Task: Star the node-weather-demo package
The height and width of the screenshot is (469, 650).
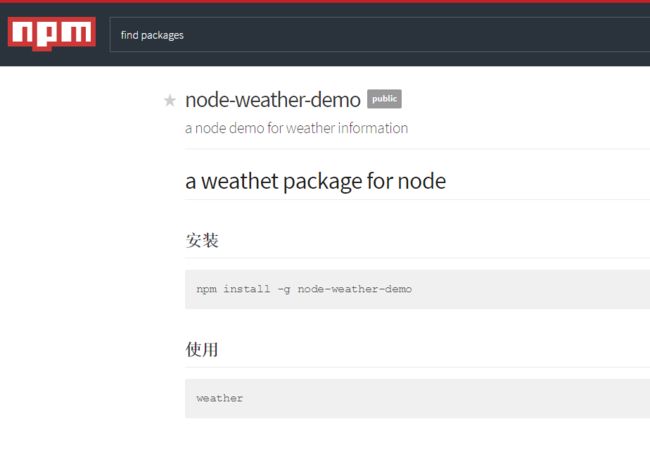Action: [x=170, y=100]
